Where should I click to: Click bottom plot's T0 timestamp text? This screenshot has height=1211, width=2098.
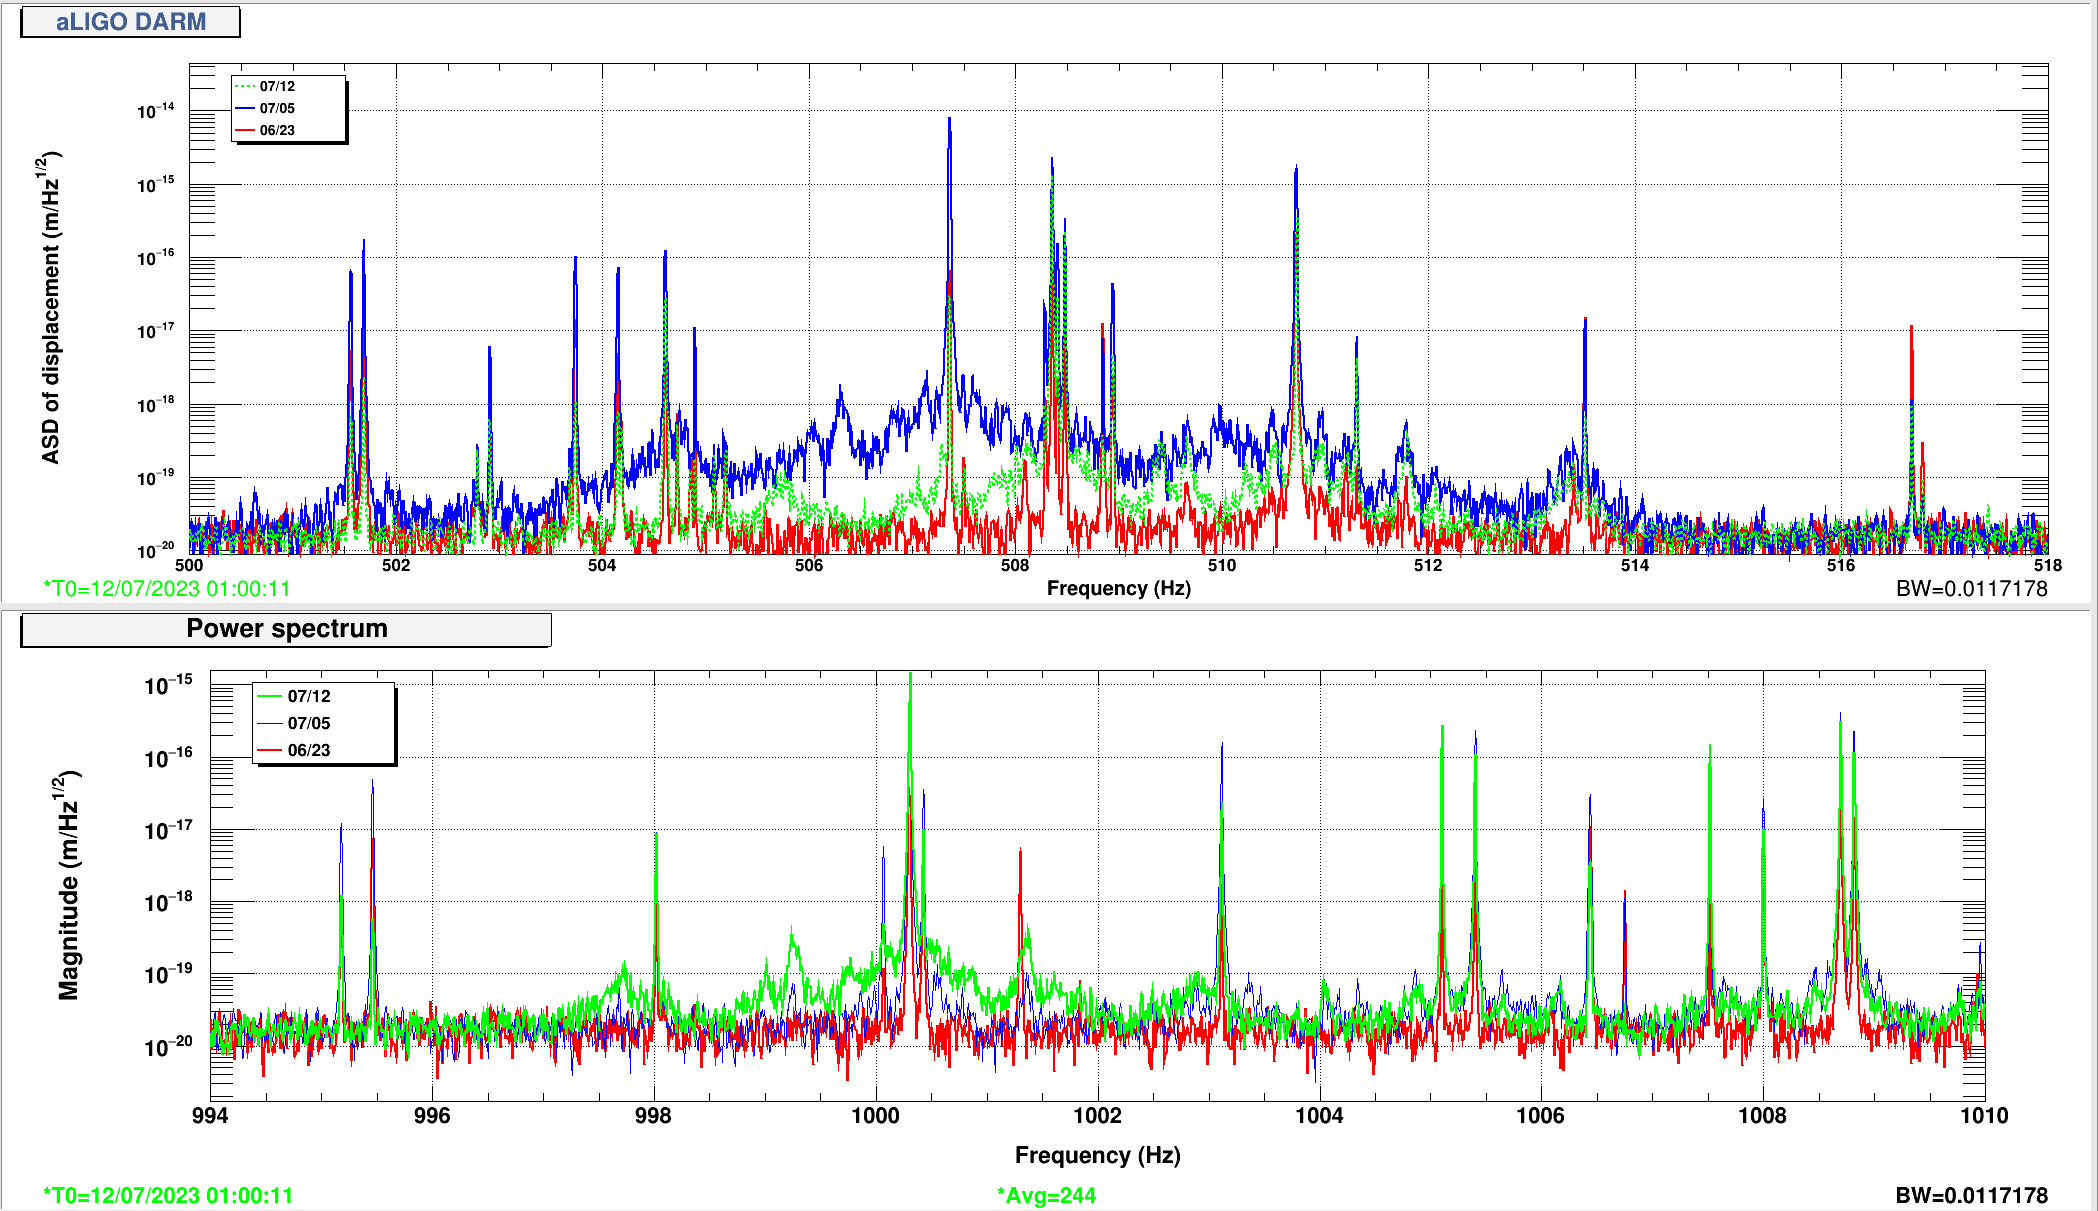point(168,1195)
